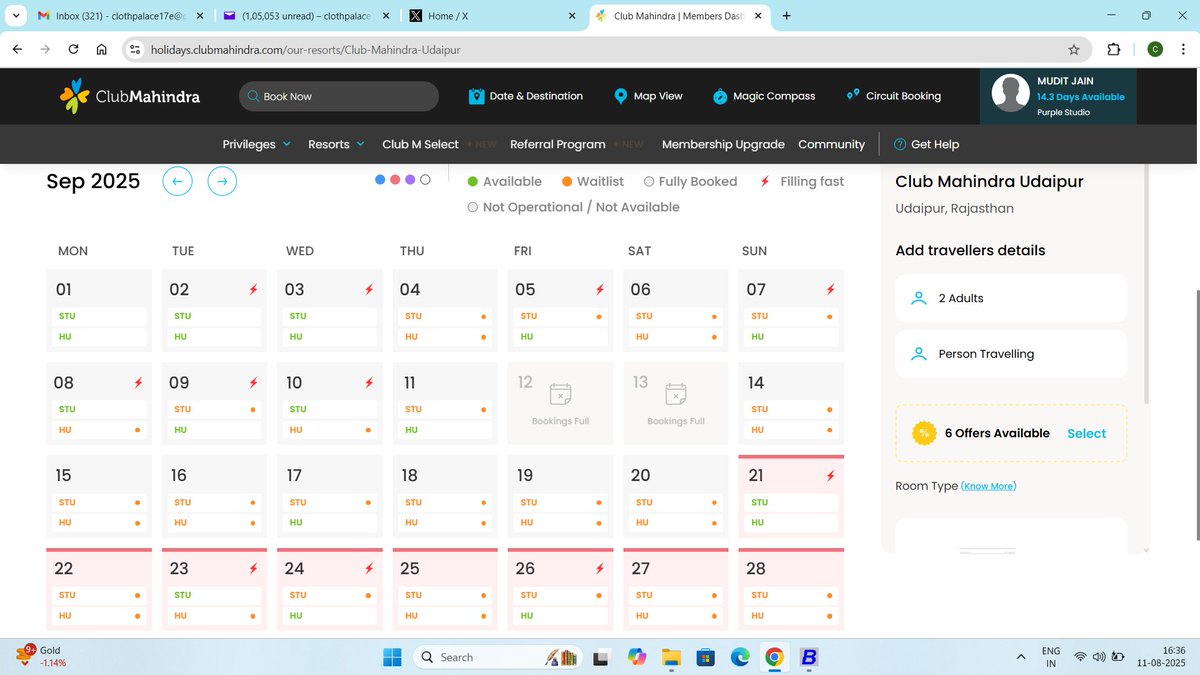1200x675 pixels.
Task: Open a new browser tab
Action: click(786, 16)
